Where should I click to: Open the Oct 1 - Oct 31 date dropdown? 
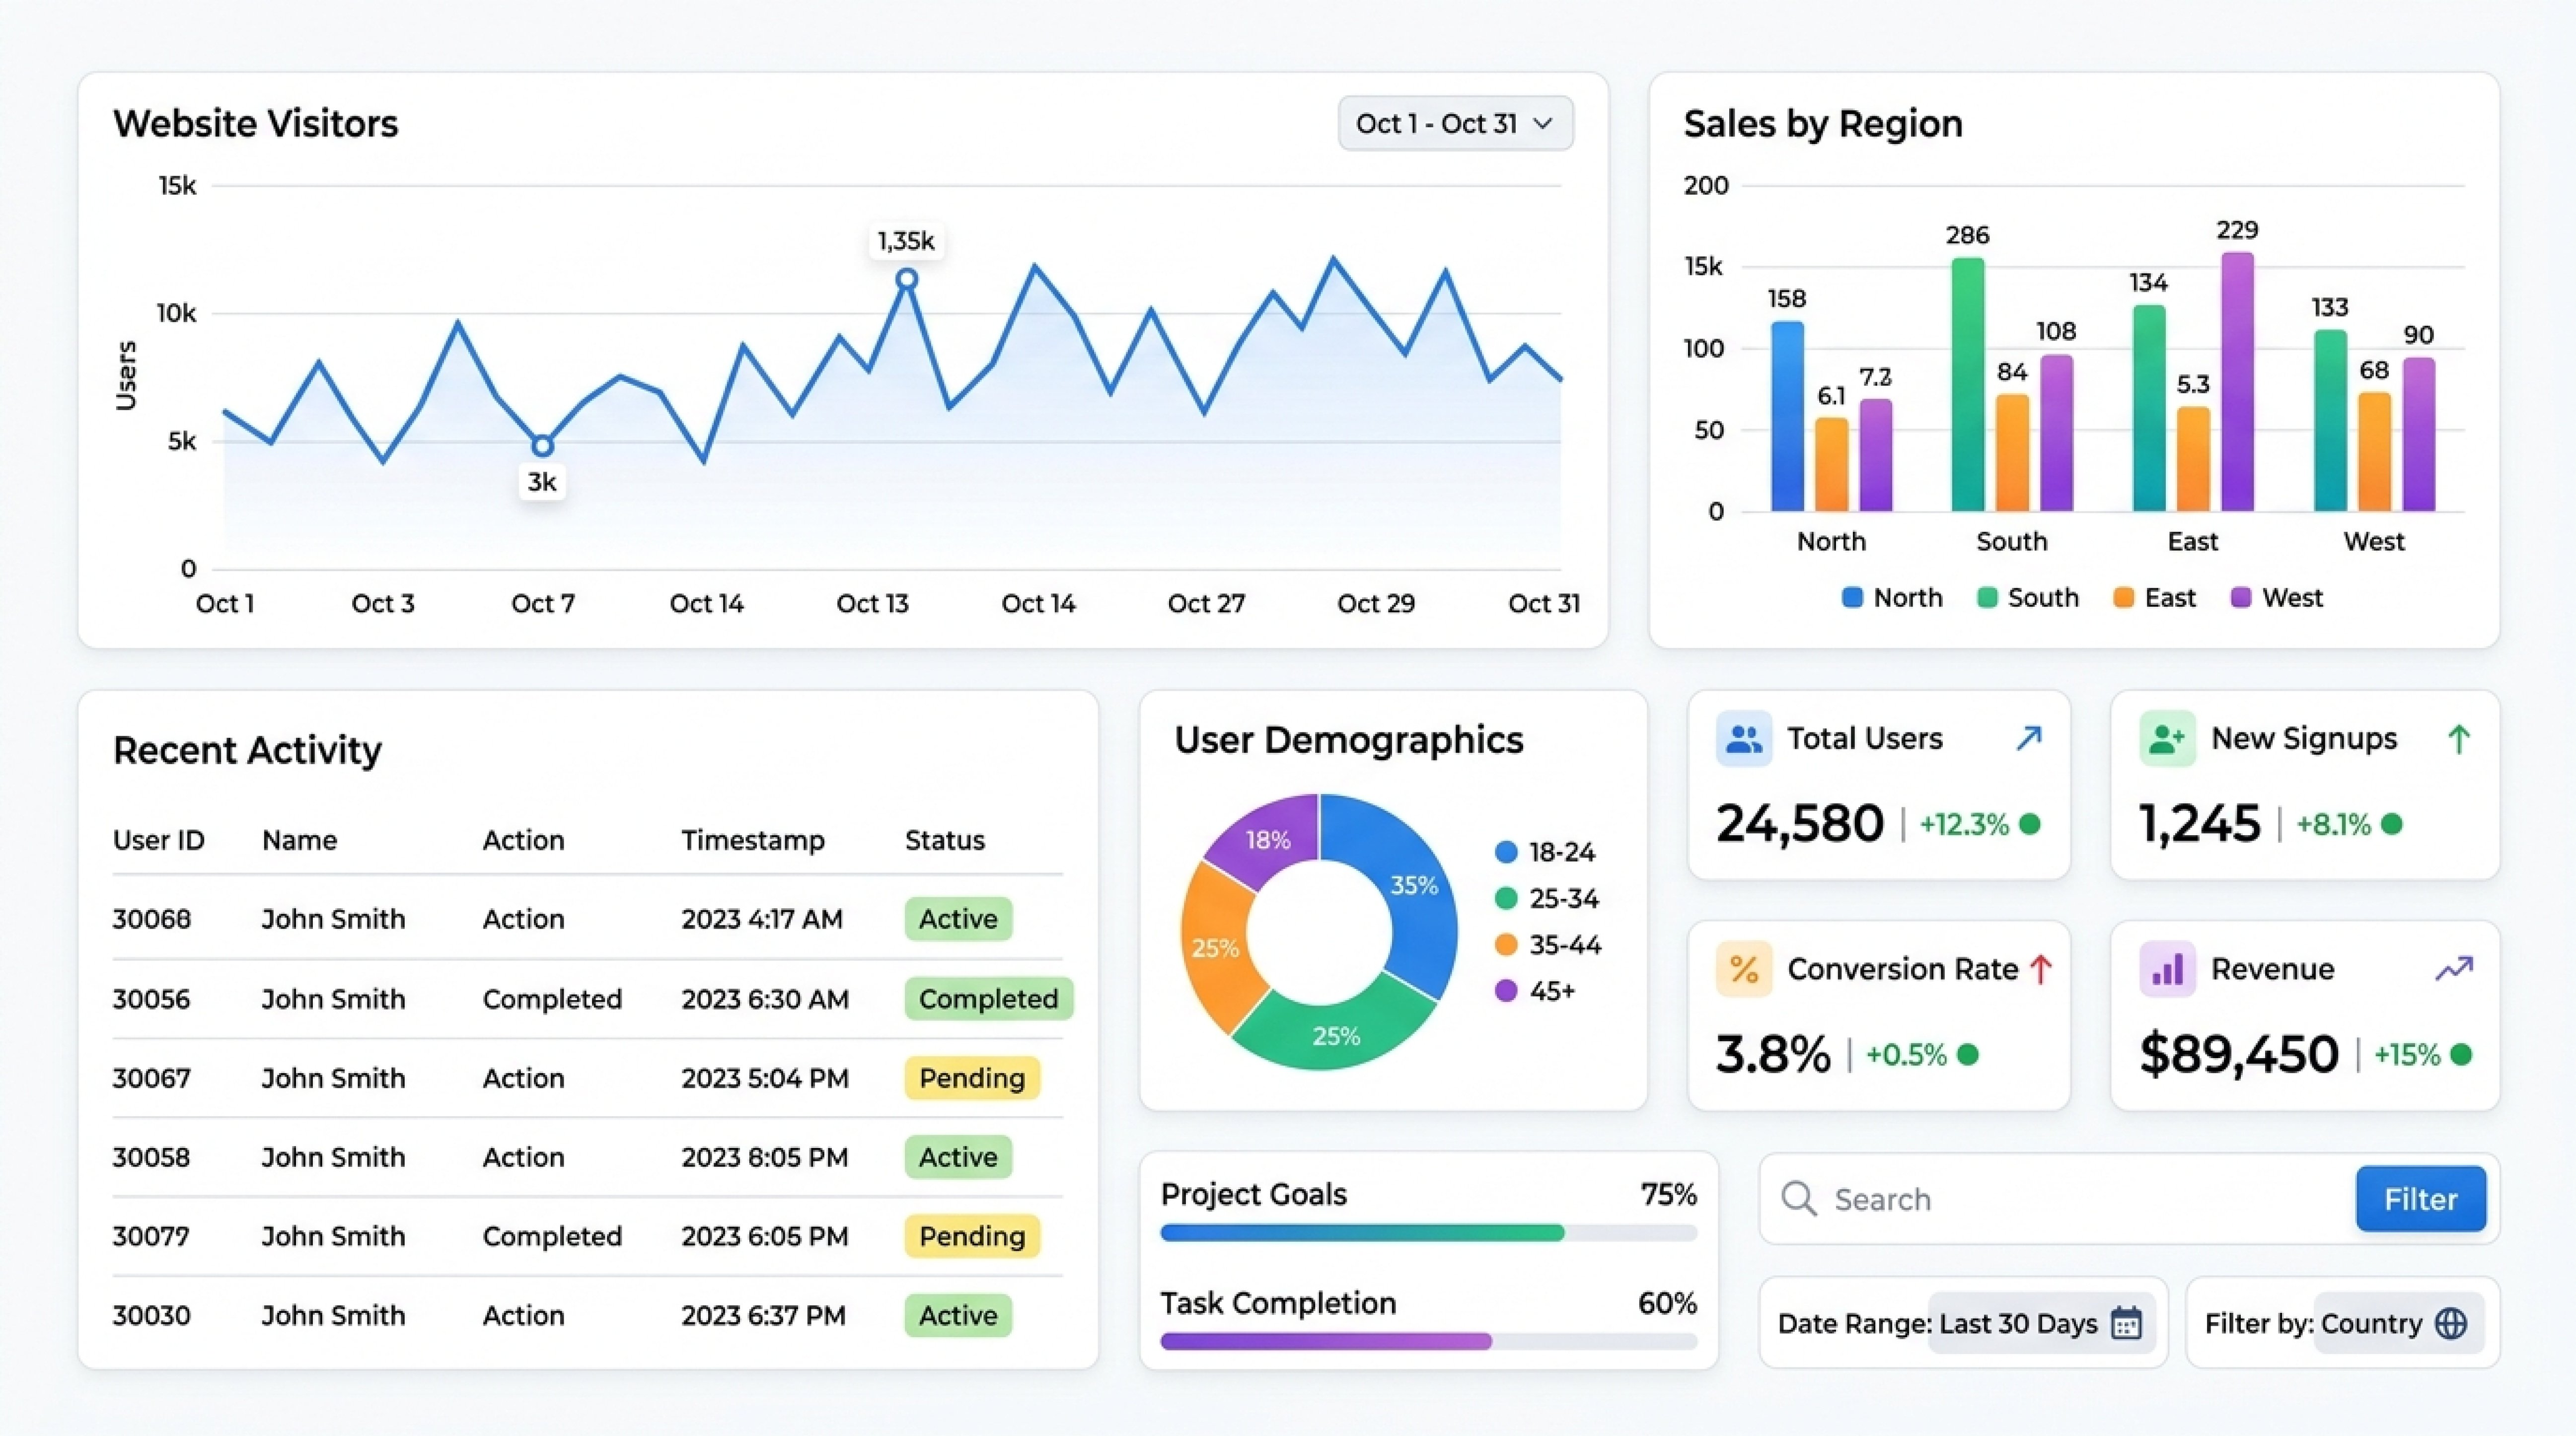pyautogui.click(x=1455, y=123)
